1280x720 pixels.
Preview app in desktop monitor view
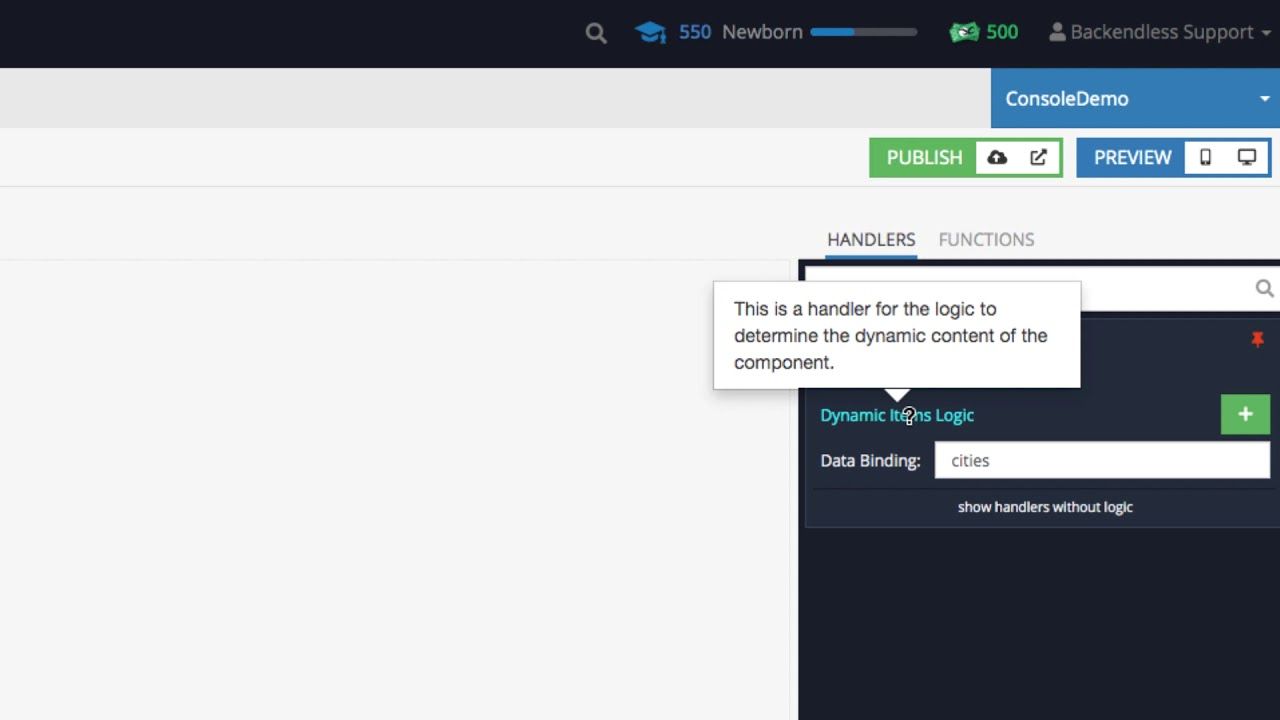tap(1247, 158)
